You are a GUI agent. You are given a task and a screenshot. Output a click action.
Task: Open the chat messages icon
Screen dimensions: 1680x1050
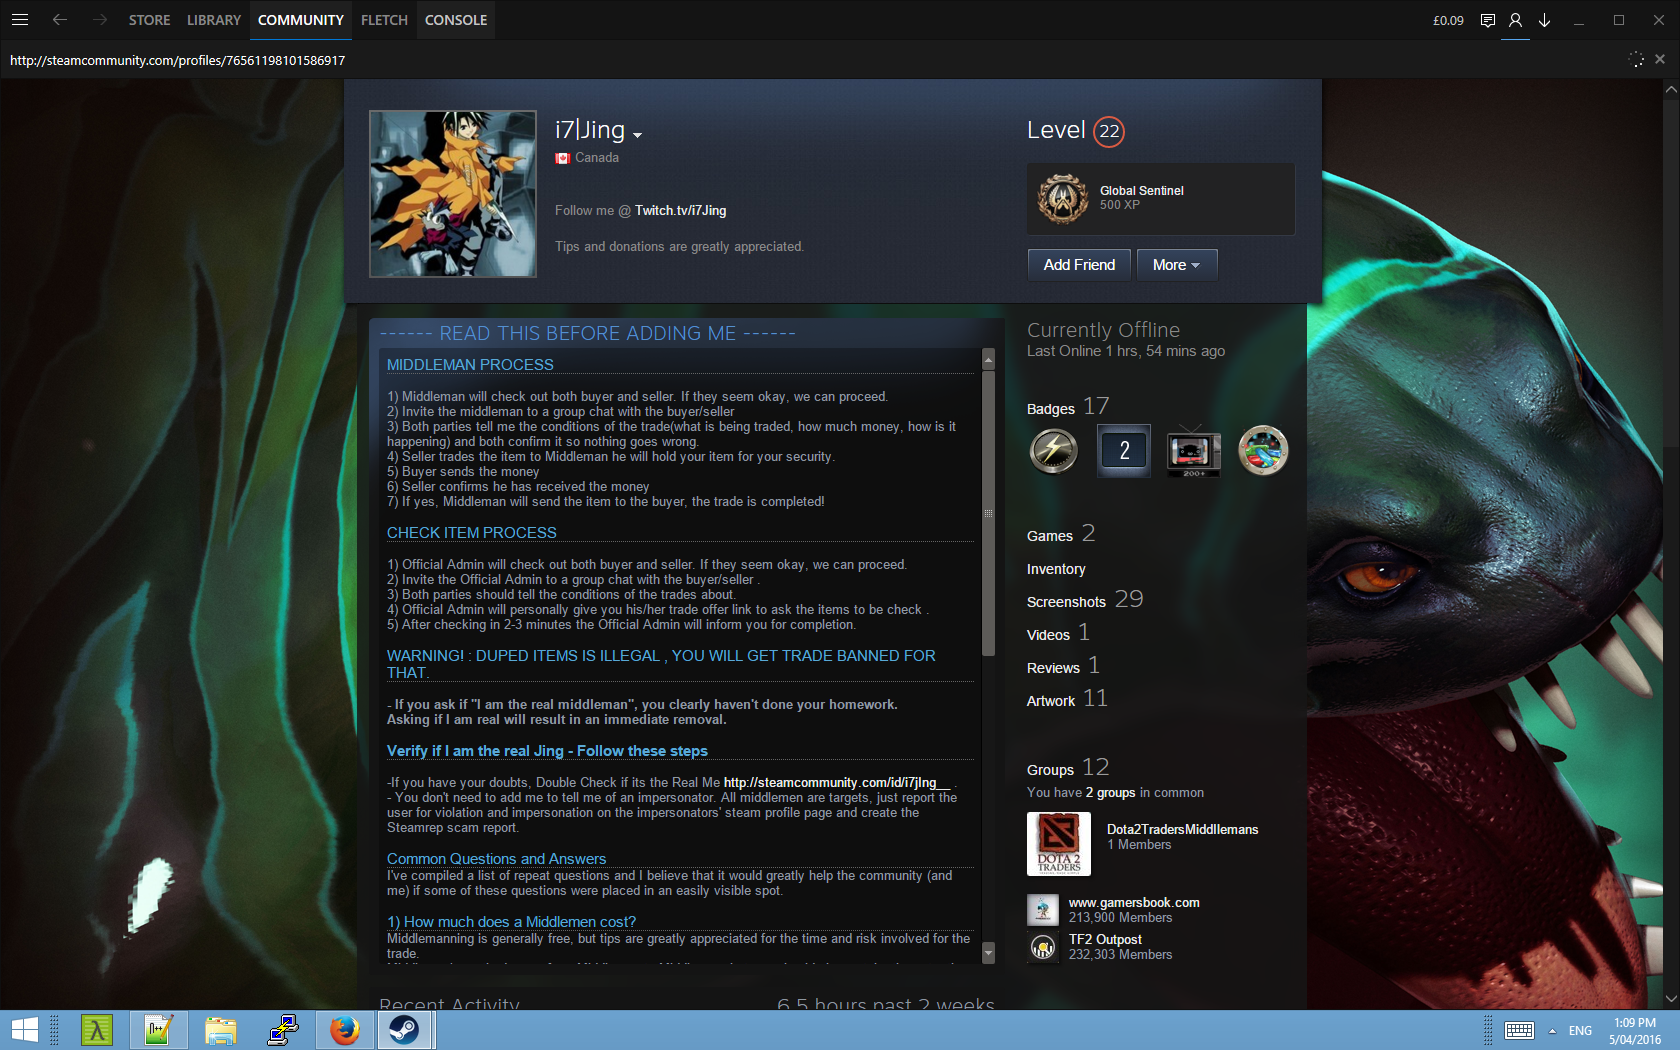(1488, 20)
